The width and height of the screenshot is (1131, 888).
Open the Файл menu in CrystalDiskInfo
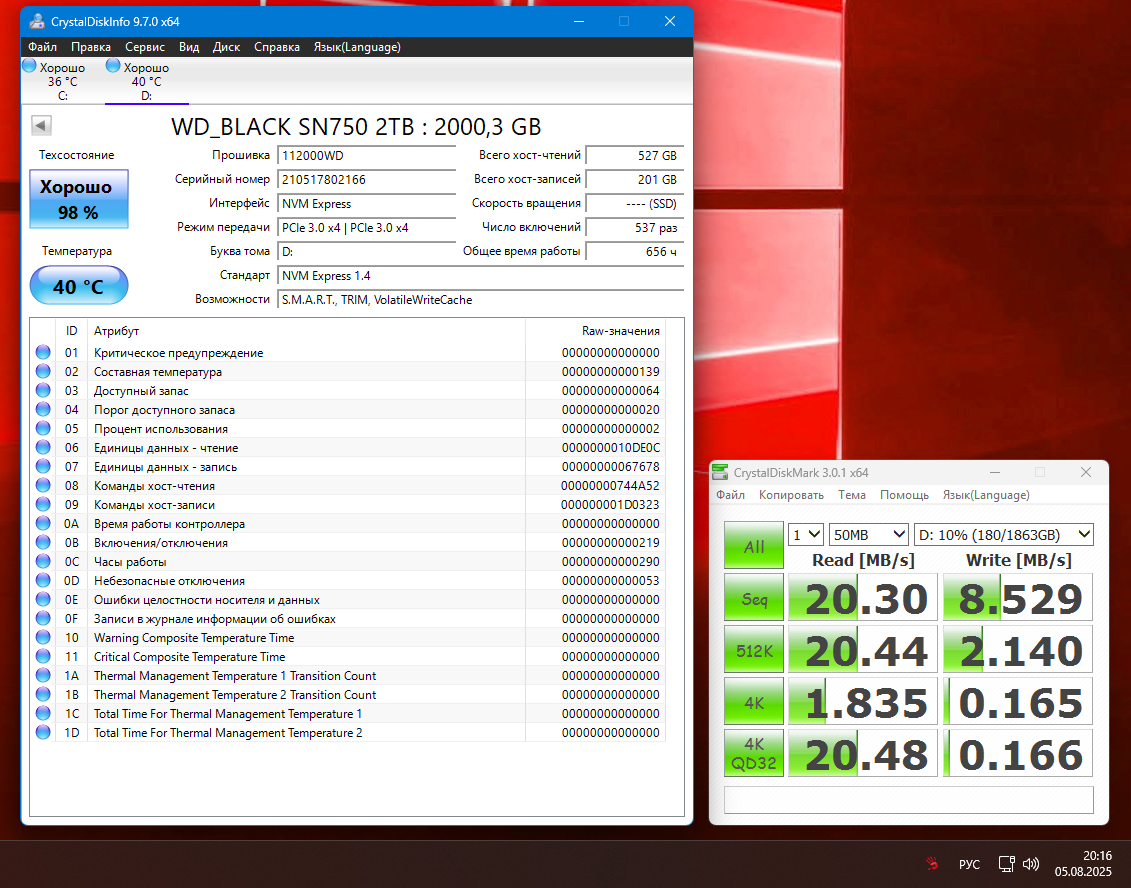click(x=43, y=47)
